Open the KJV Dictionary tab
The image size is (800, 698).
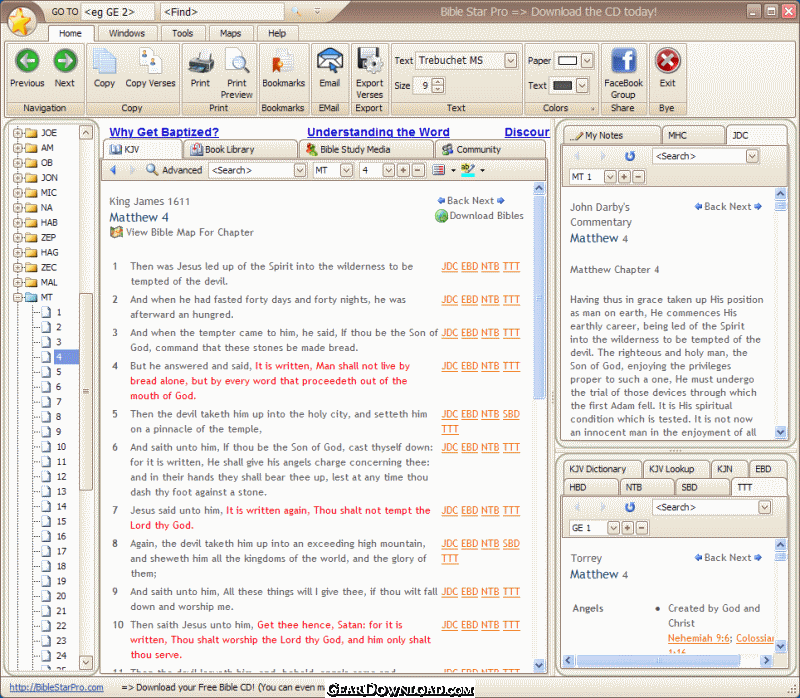602,469
